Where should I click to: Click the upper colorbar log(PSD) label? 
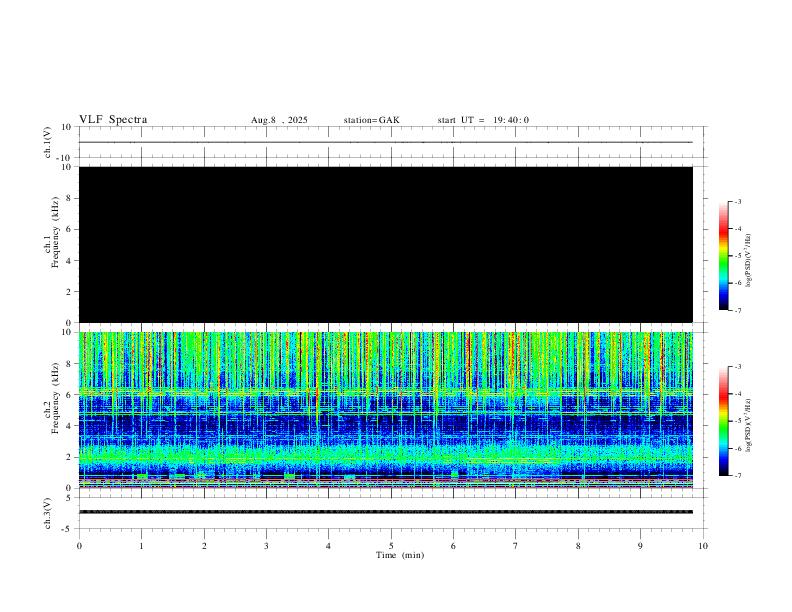point(749,261)
